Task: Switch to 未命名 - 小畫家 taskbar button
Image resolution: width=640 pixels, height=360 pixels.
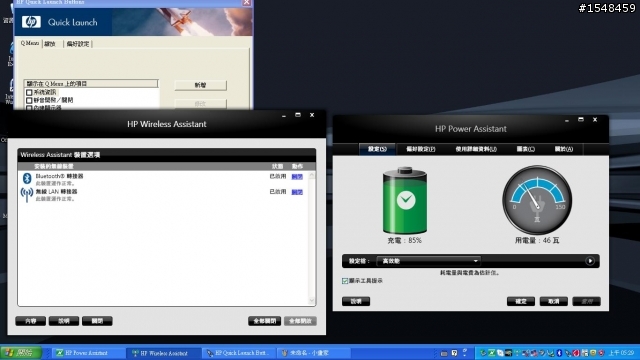Action: click(313, 353)
